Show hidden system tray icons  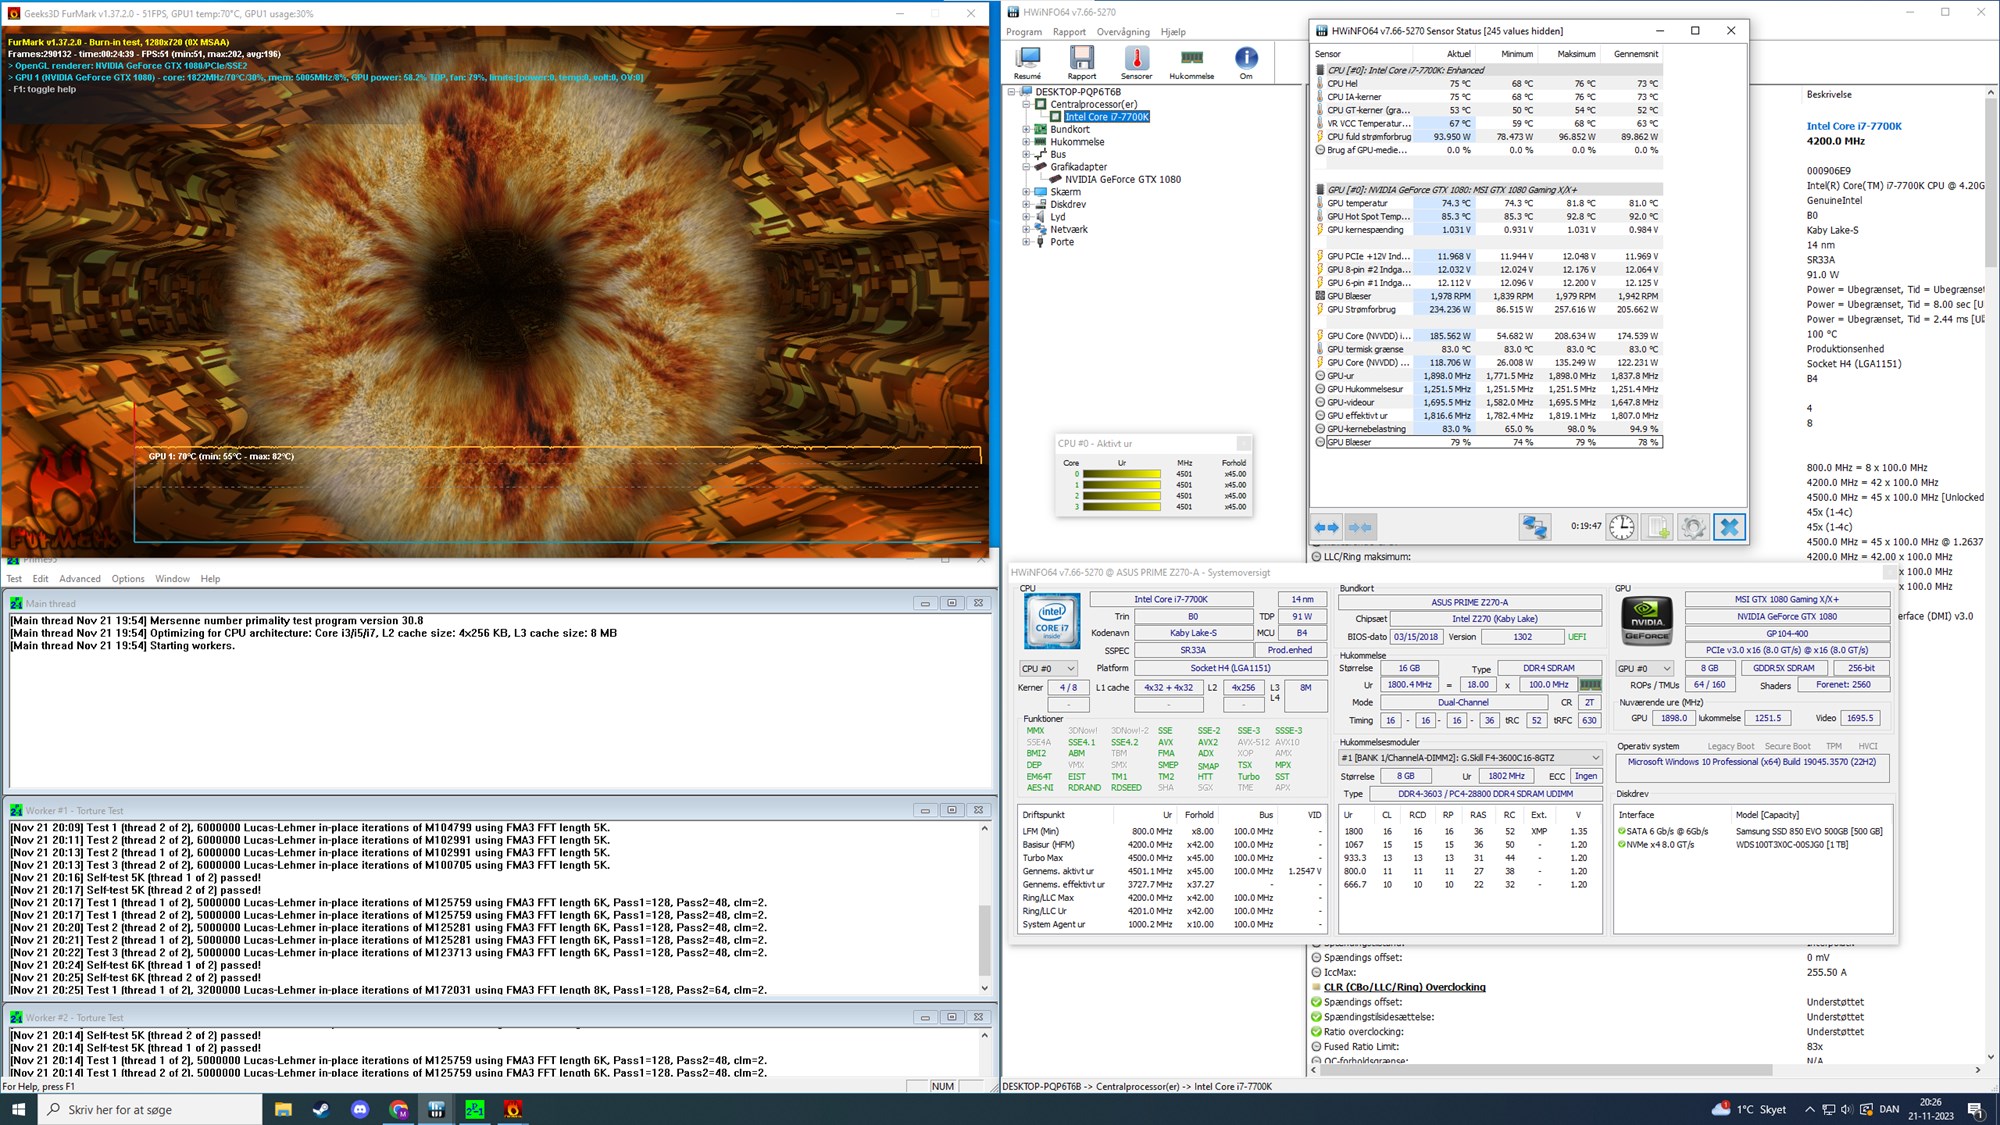pos(1809,1109)
